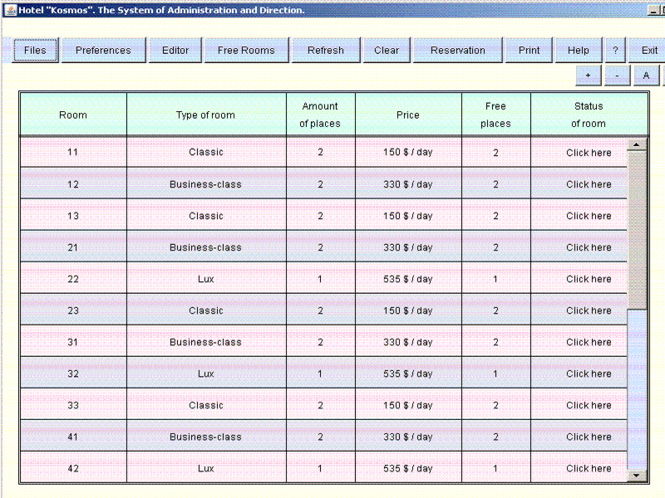
Task: Open the Editor
Action: pyautogui.click(x=175, y=50)
